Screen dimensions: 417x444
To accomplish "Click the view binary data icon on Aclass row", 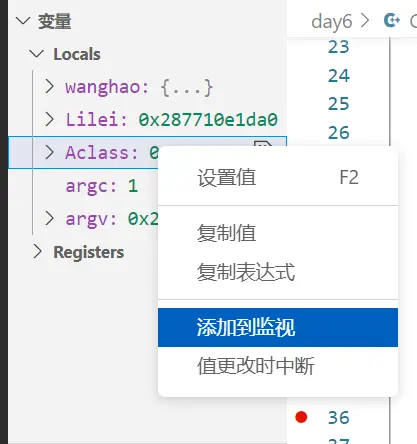I will (263, 144).
